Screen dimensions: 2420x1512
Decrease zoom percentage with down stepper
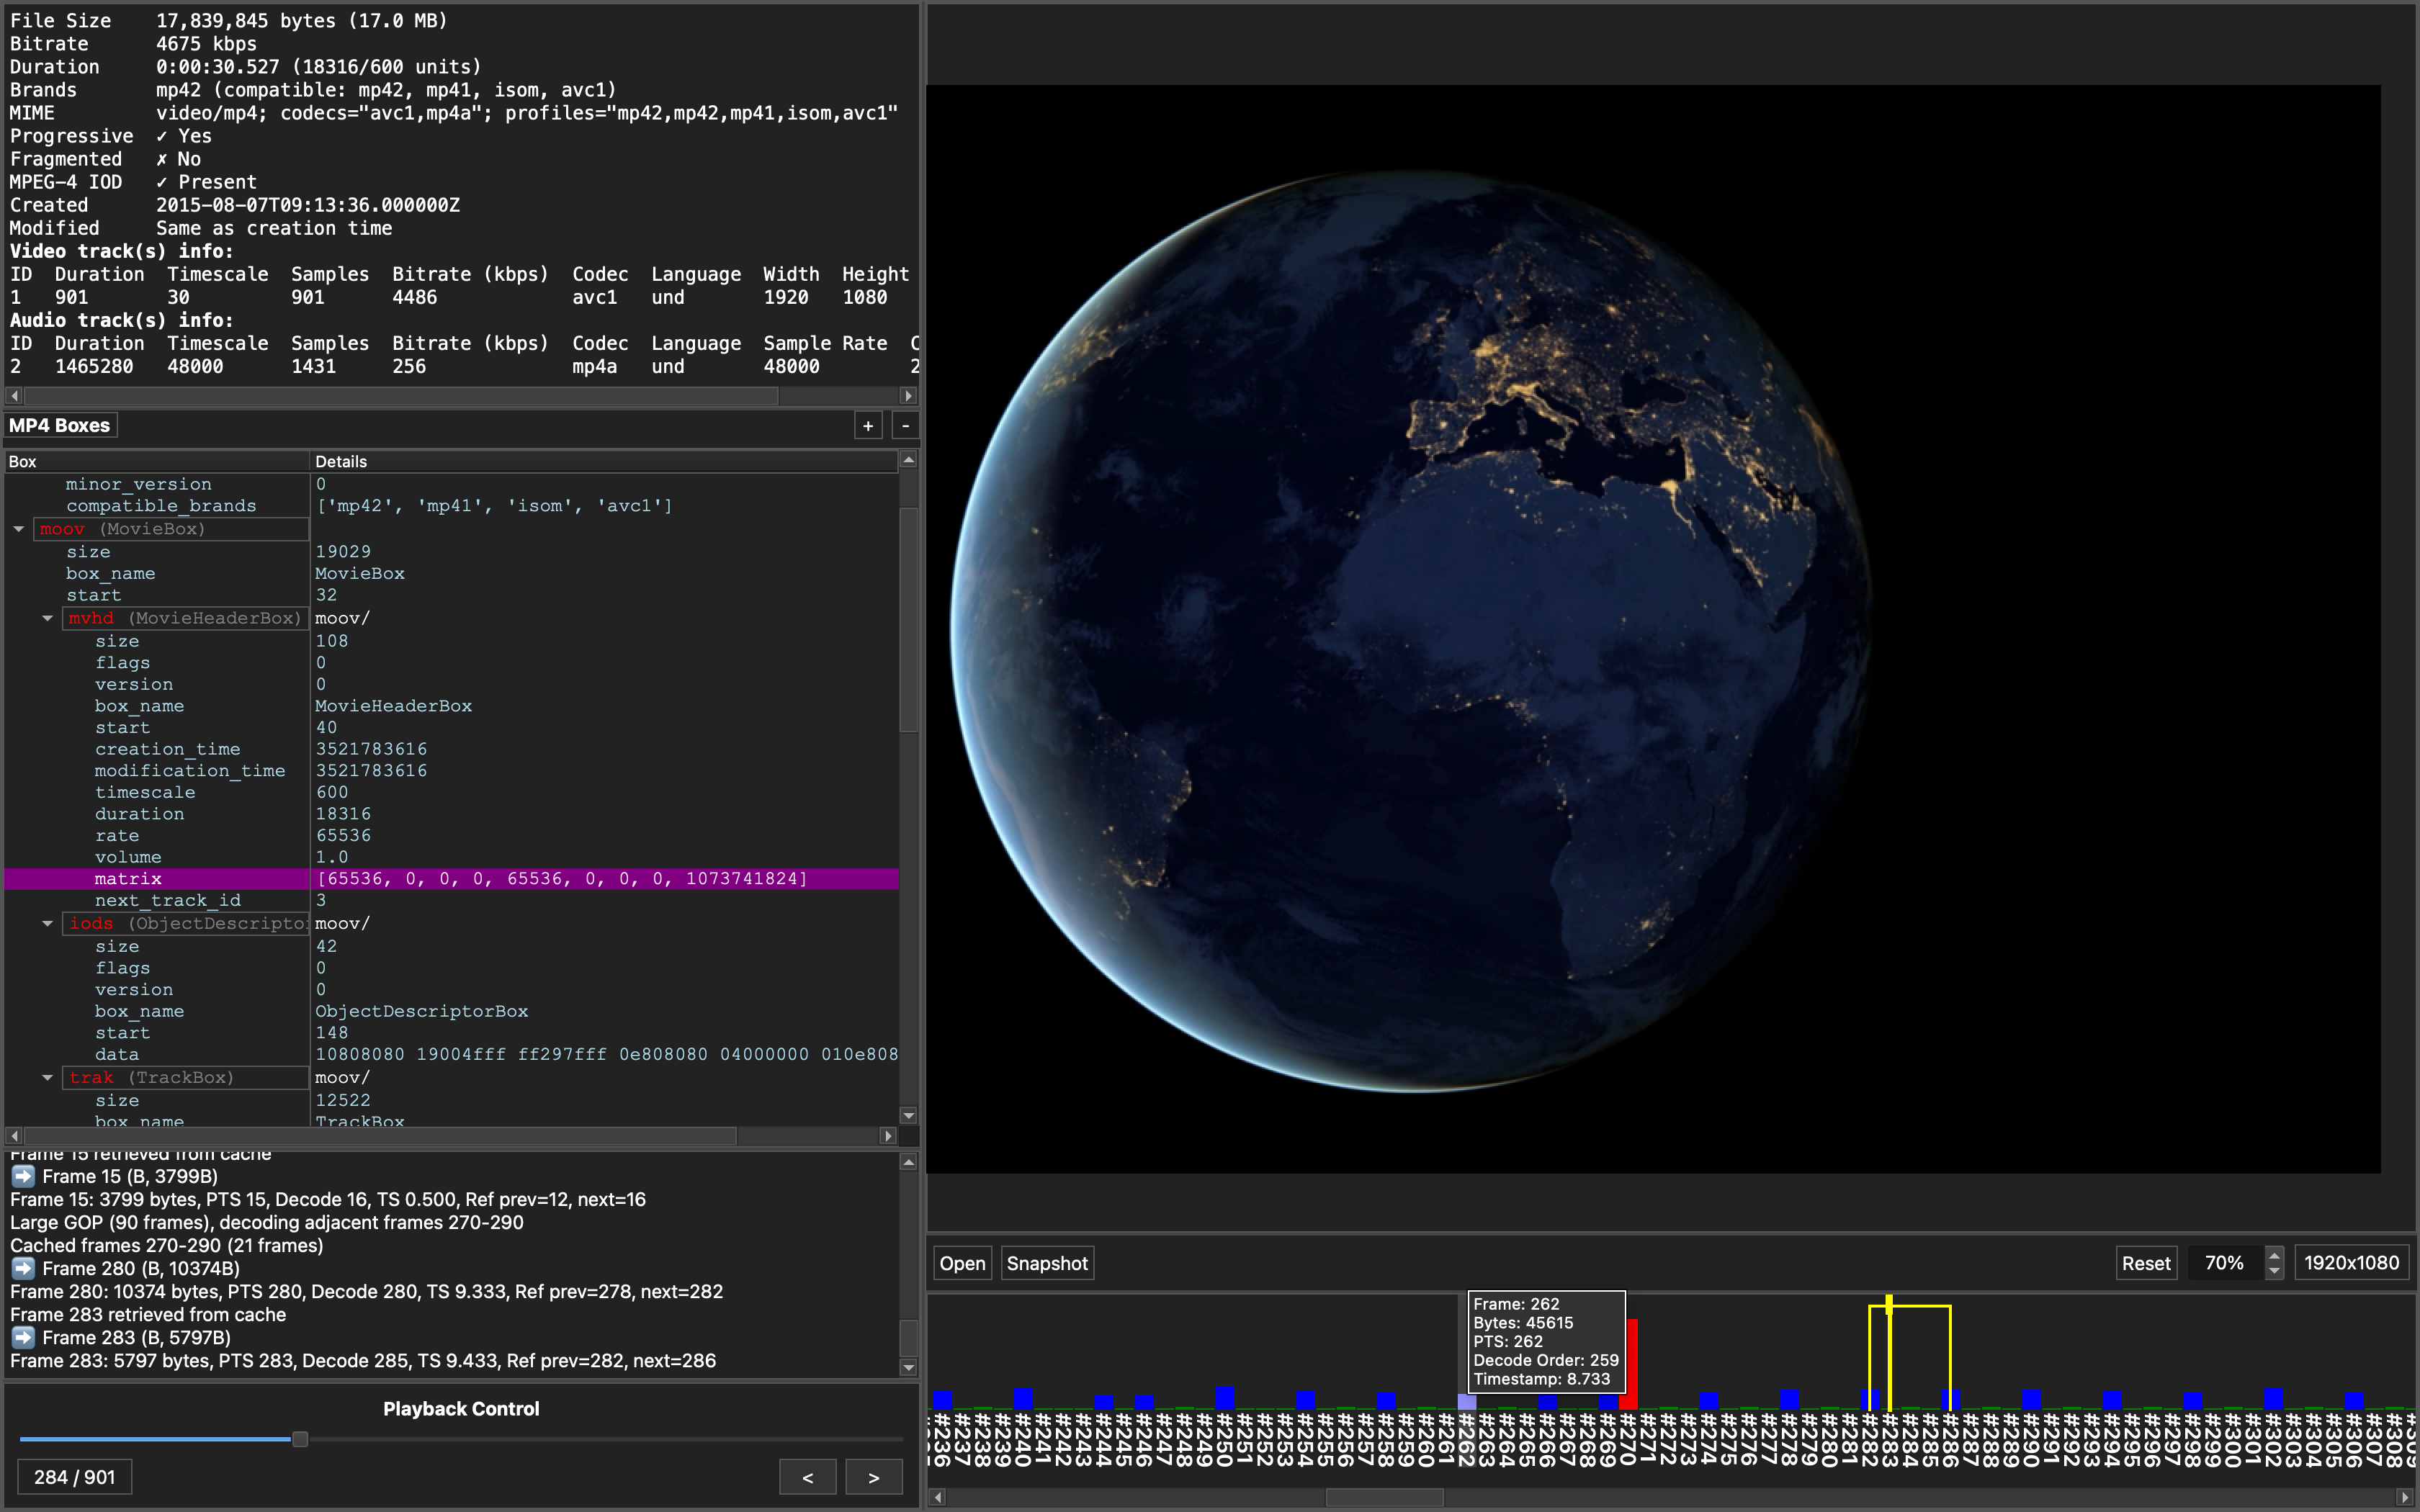pyautogui.click(x=2274, y=1271)
